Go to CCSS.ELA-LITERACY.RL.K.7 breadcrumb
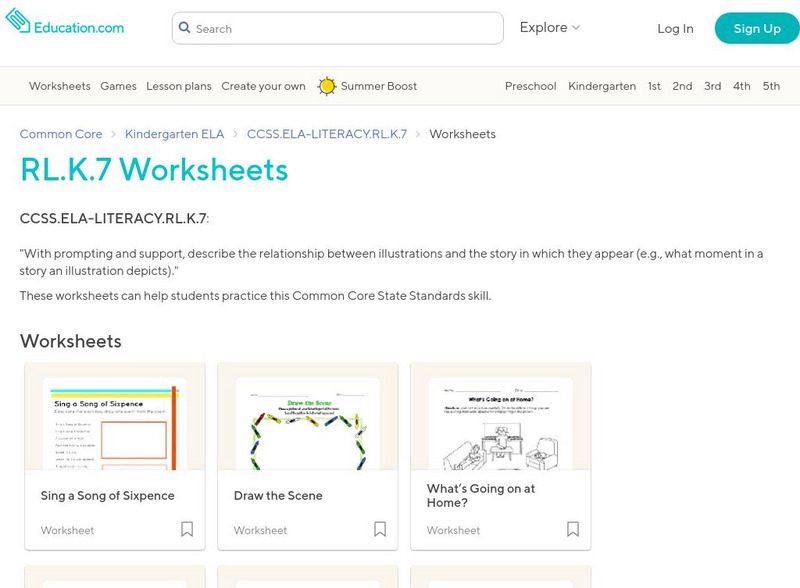Image resolution: width=800 pixels, height=588 pixels. click(327, 134)
